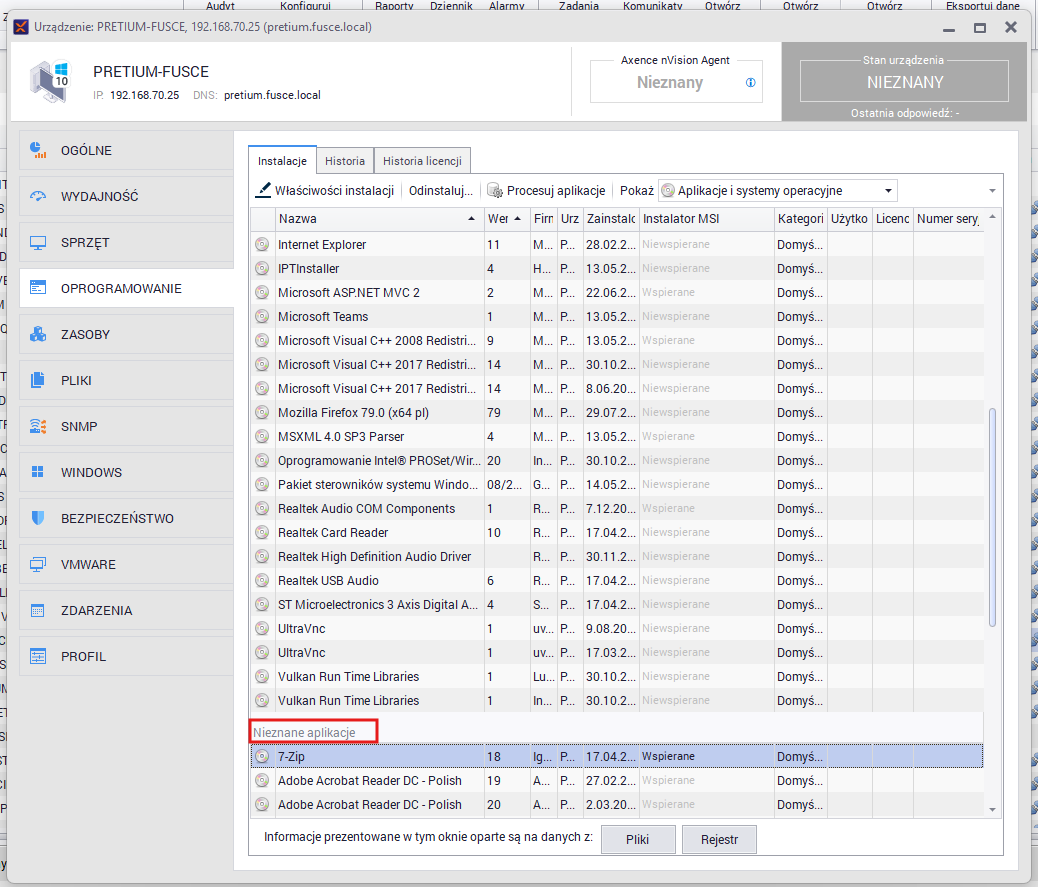Click the vertical scrollbar thumb in list
The width and height of the screenshot is (1038, 887).
pos(992,516)
